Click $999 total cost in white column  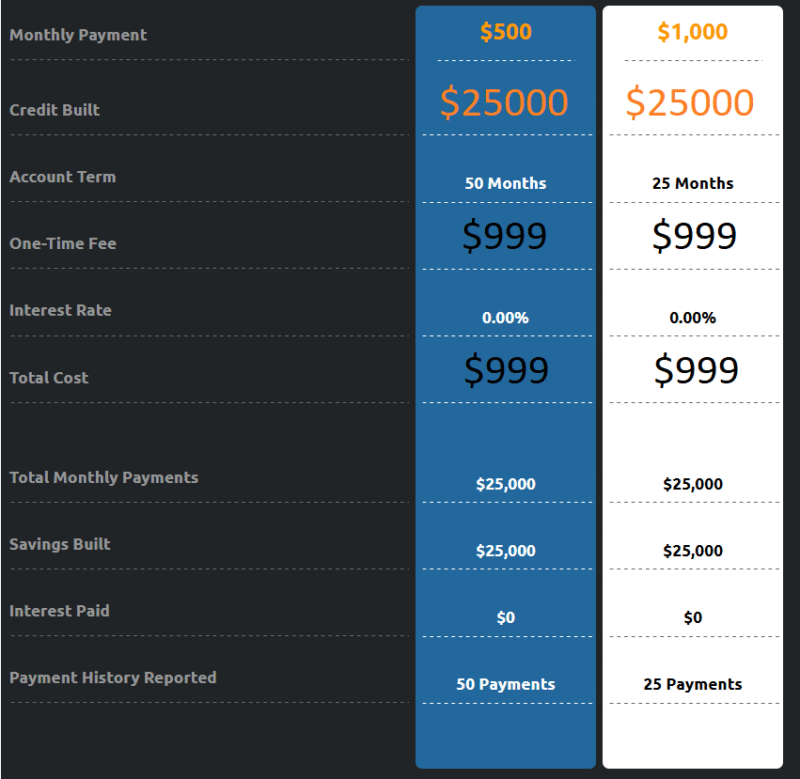tap(696, 369)
